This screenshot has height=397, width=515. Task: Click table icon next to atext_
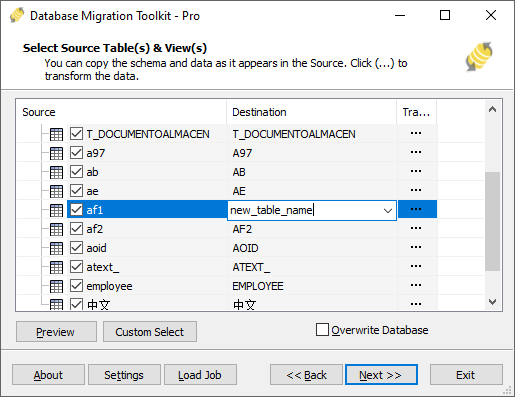pos(56,267)
